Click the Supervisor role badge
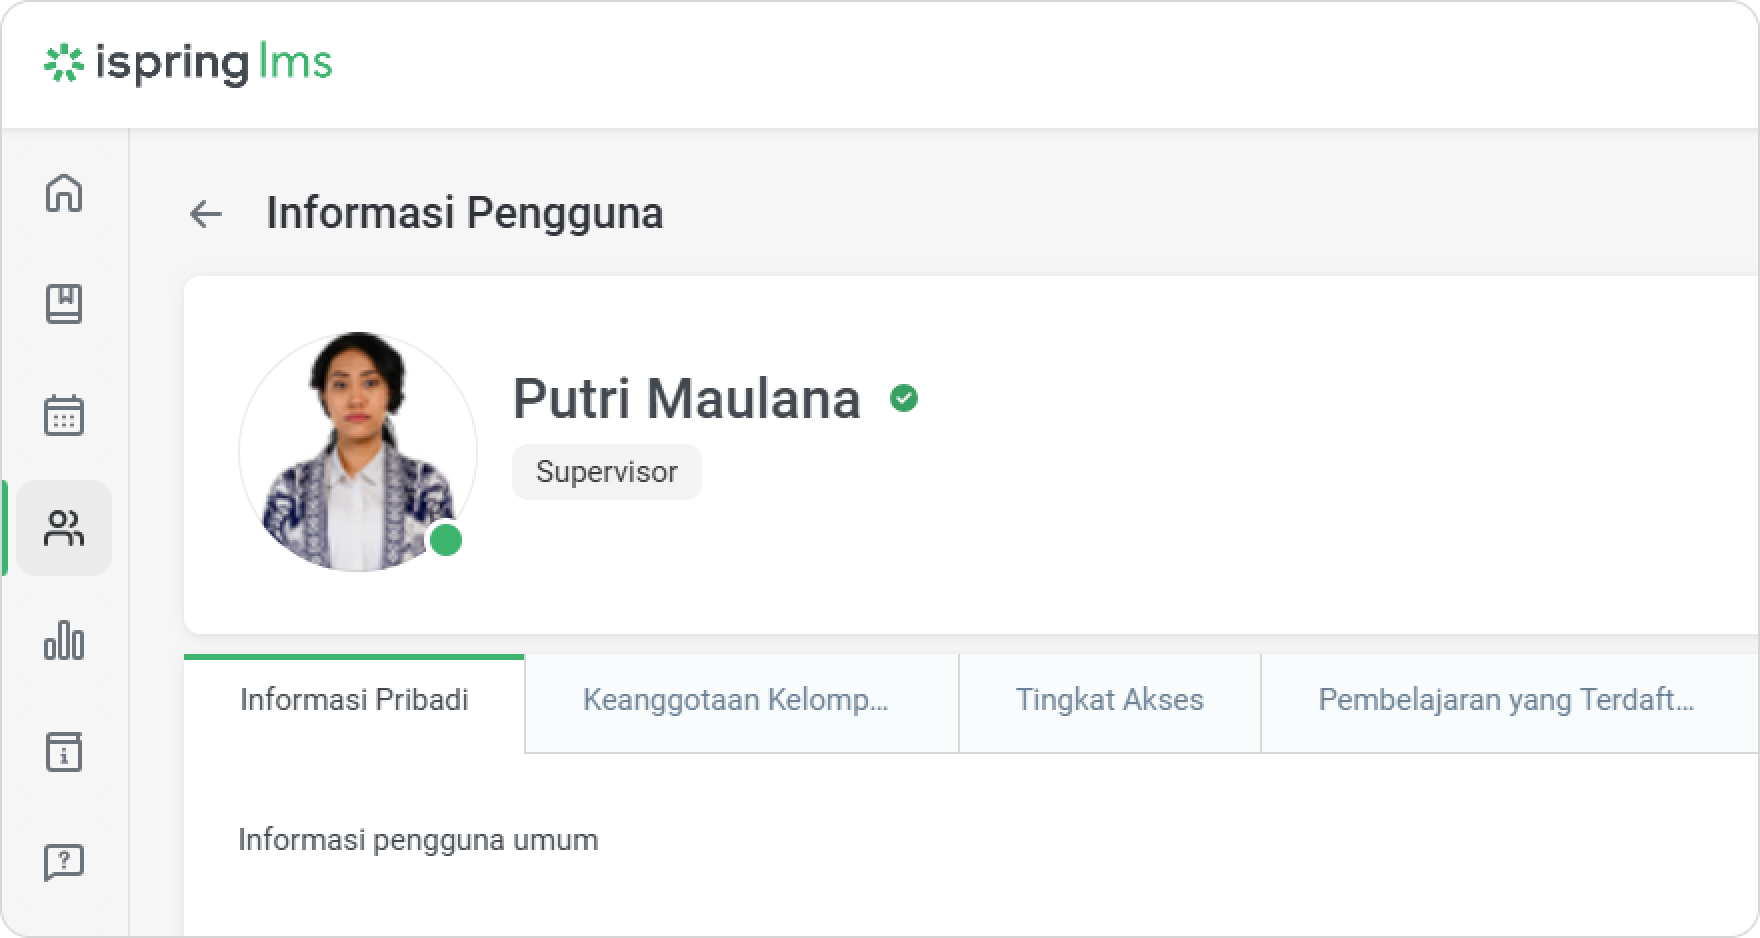This screenshot has height=938, width=1760. coord(607,472)
